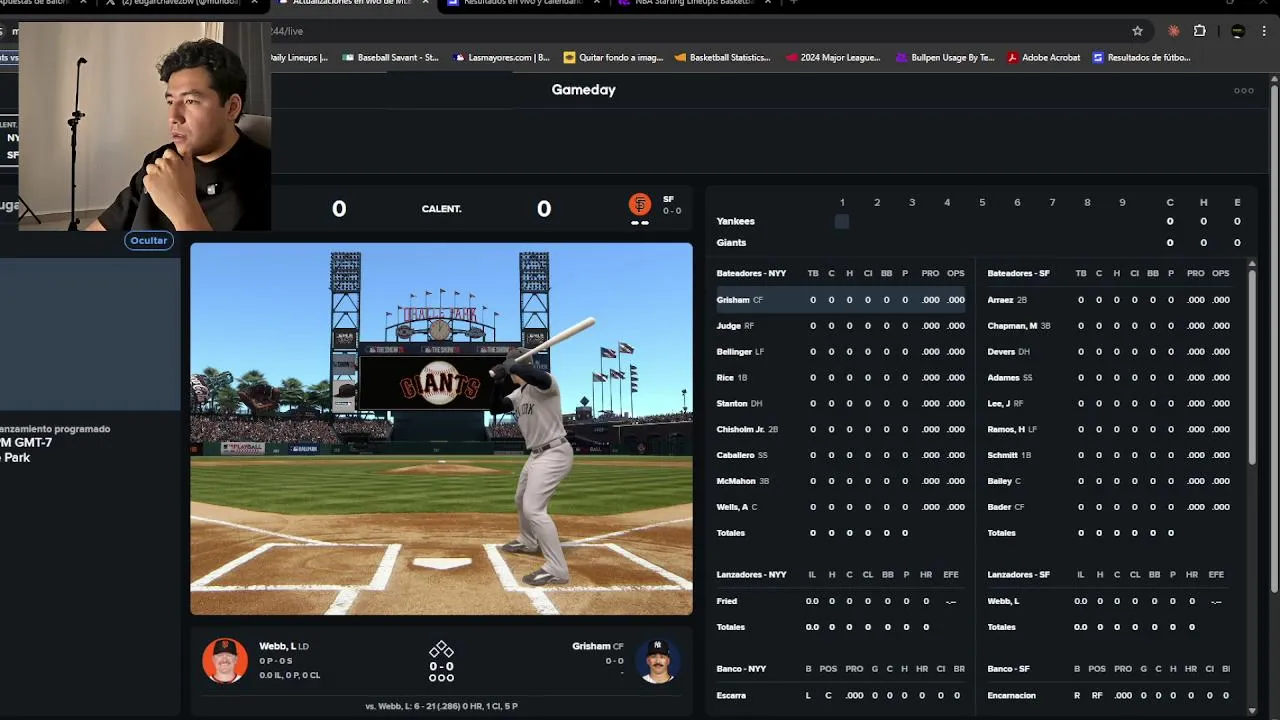This screenshot has width=1280, height=720.
Task: Select Chisholm Jr. 2B batter row
Action: pyautogui.click(x=840, y=430)
